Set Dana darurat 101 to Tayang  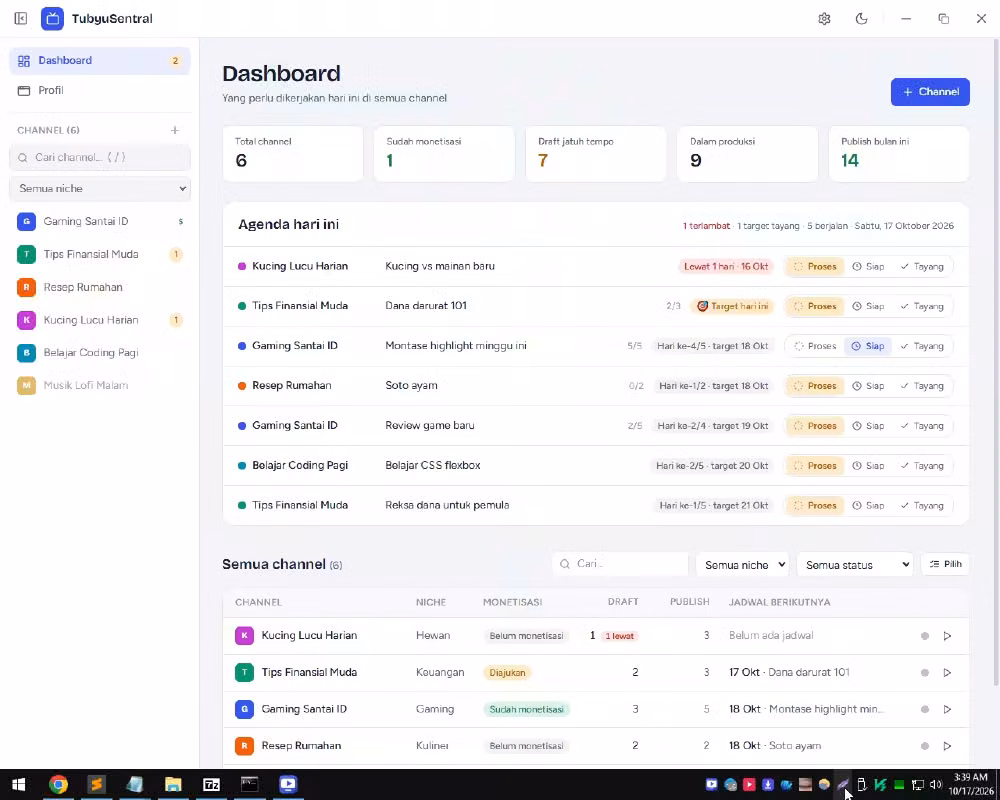coord(922,306)
